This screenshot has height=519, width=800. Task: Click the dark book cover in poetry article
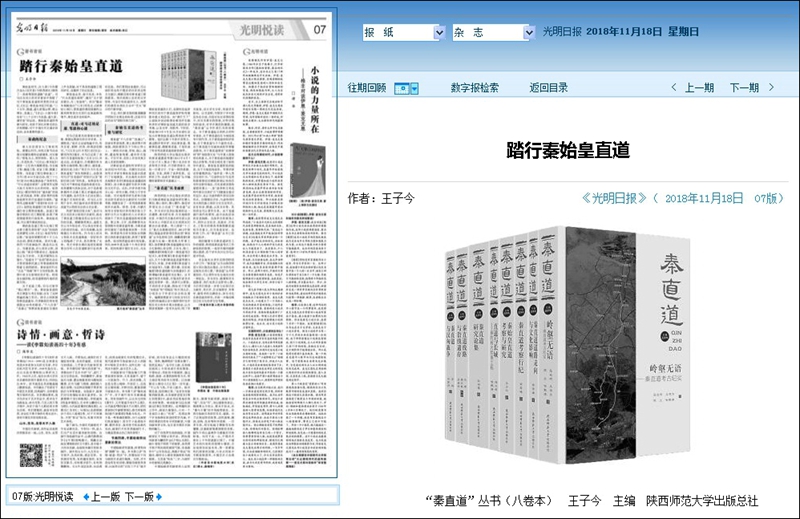pos(213,357)
